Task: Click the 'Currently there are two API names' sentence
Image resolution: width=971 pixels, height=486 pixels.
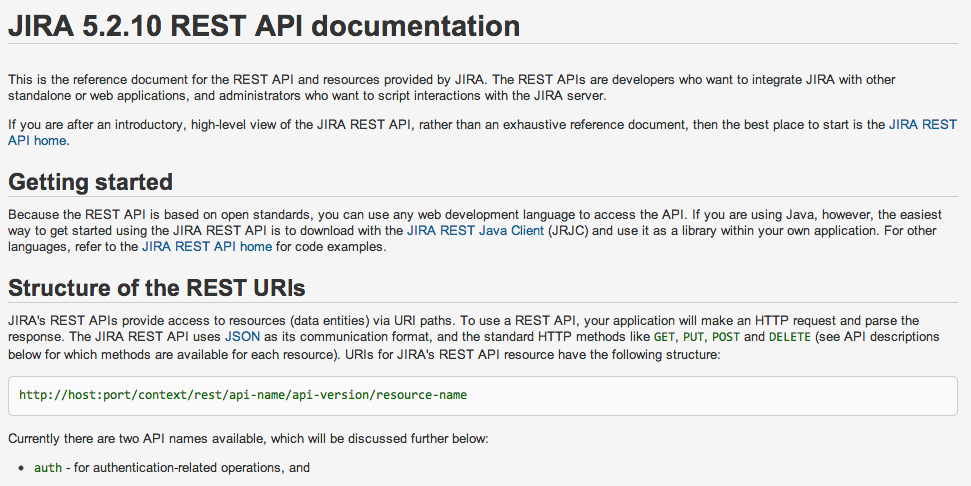Action: pyautogui.click(x=248, y=438)
